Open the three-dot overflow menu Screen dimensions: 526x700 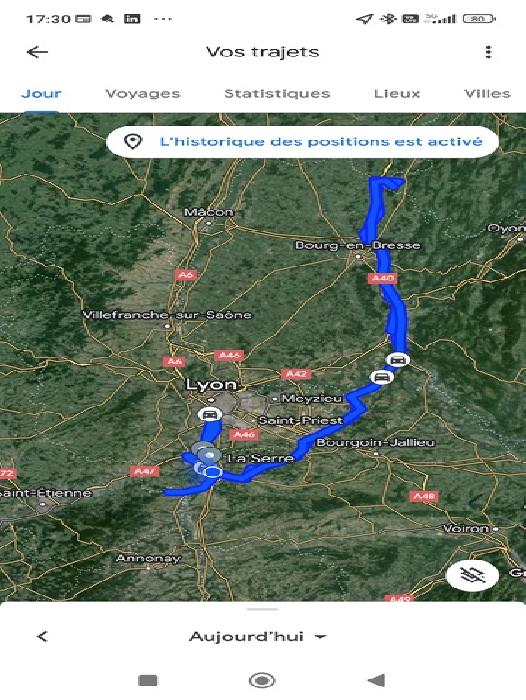point(488,52)
